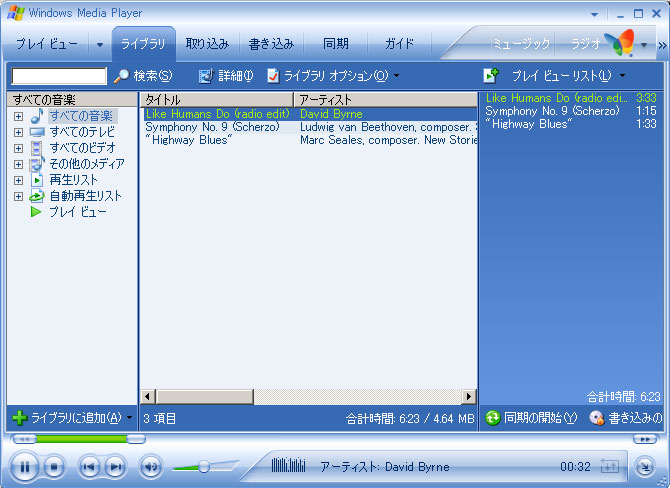Expand the すべてのテレビ tree node
670x488 pixels.
18,132
